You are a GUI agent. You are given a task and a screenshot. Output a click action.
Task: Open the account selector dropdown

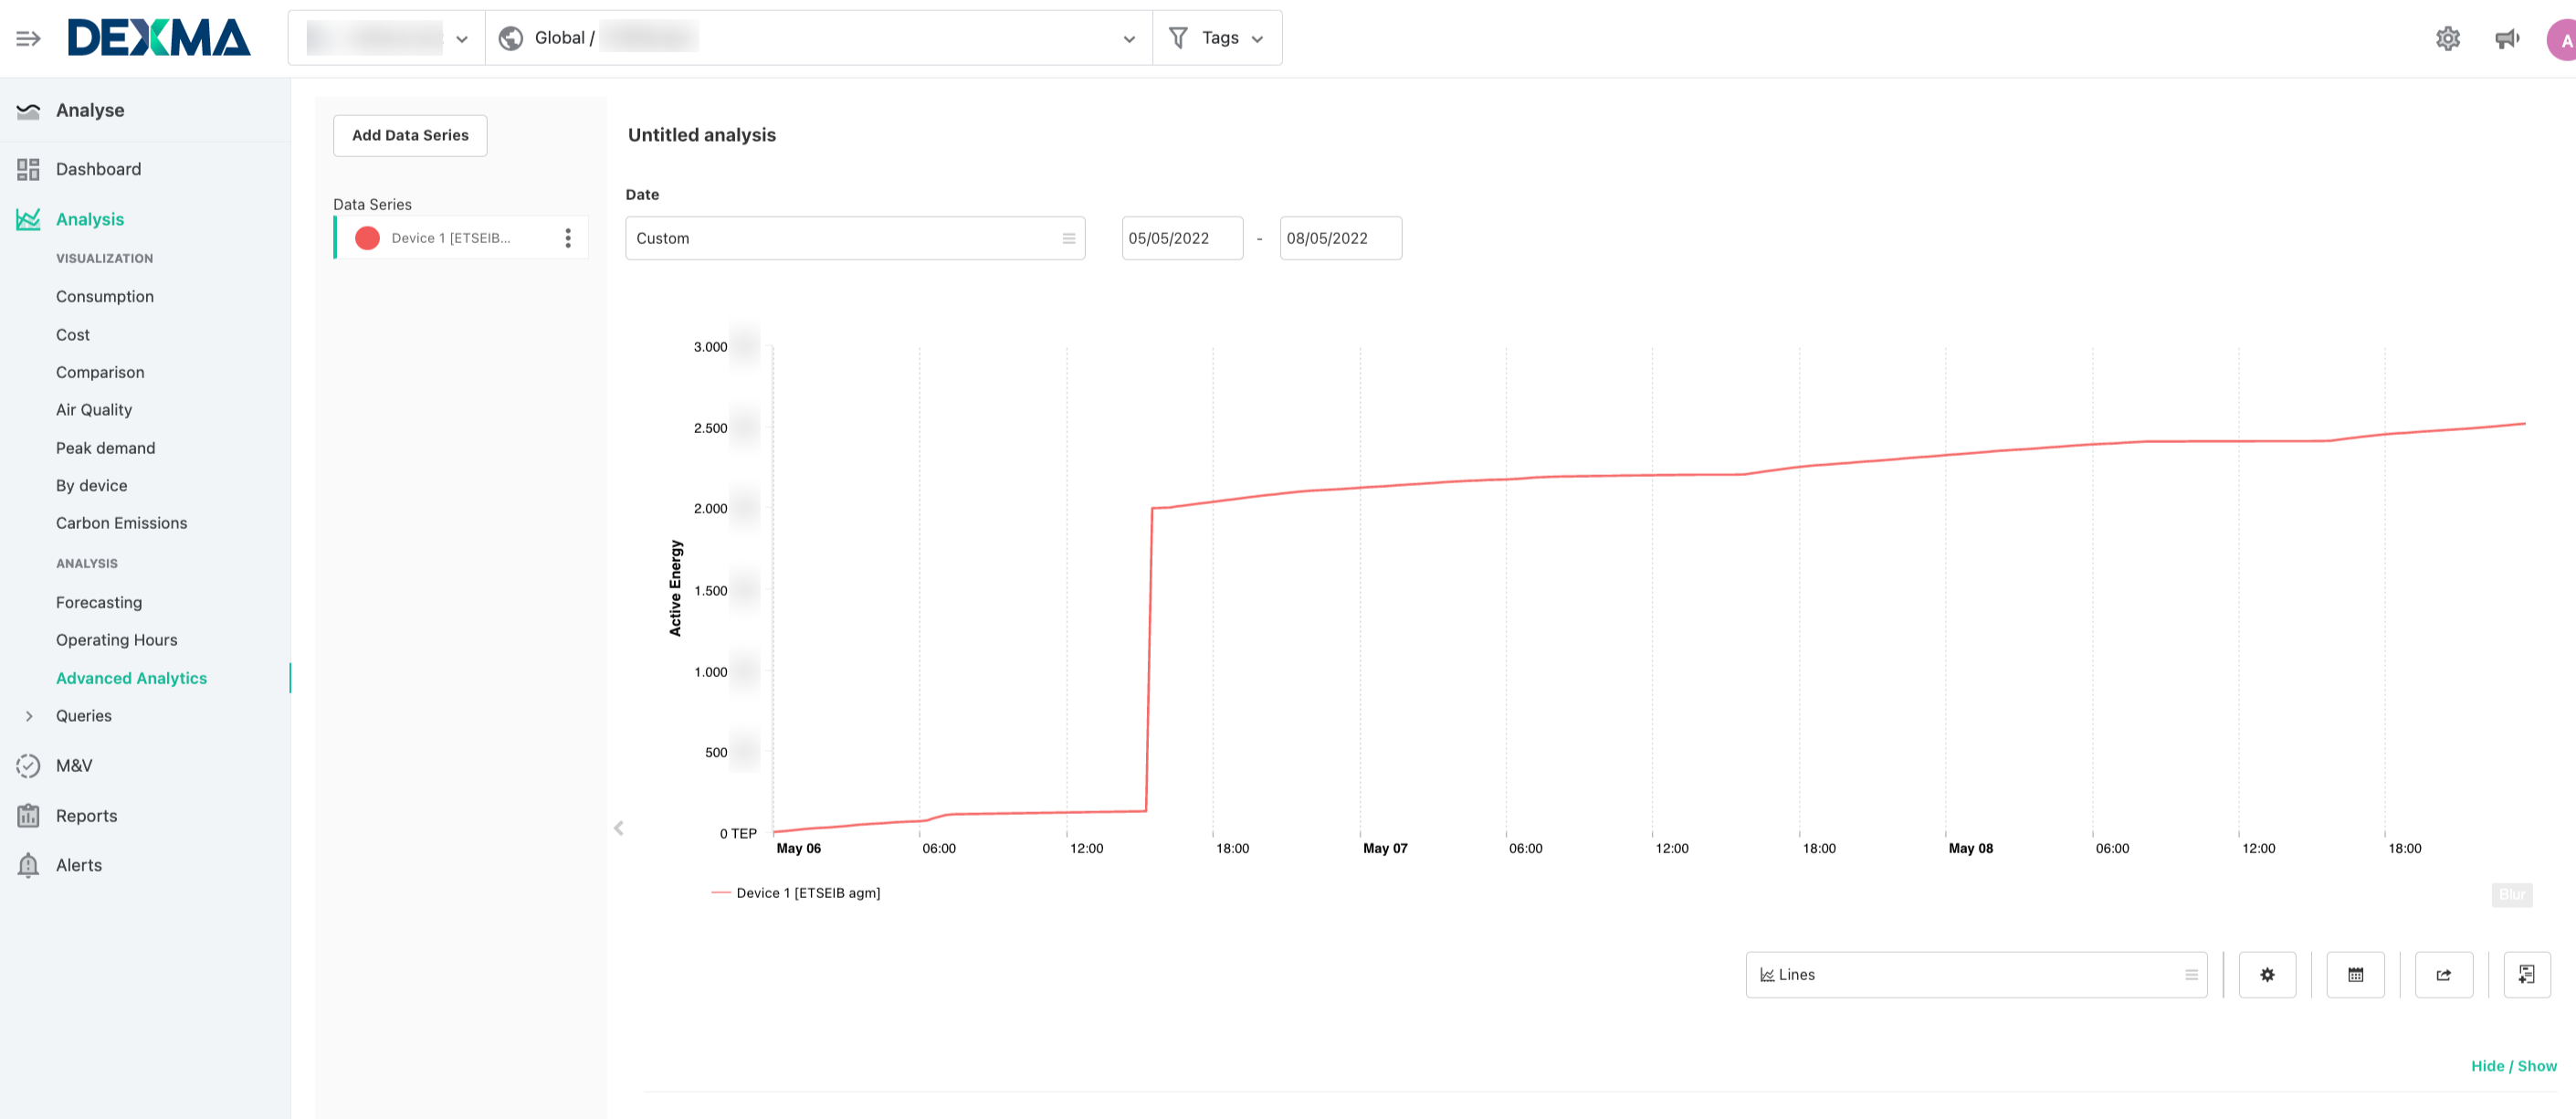(x=387, y=38)
